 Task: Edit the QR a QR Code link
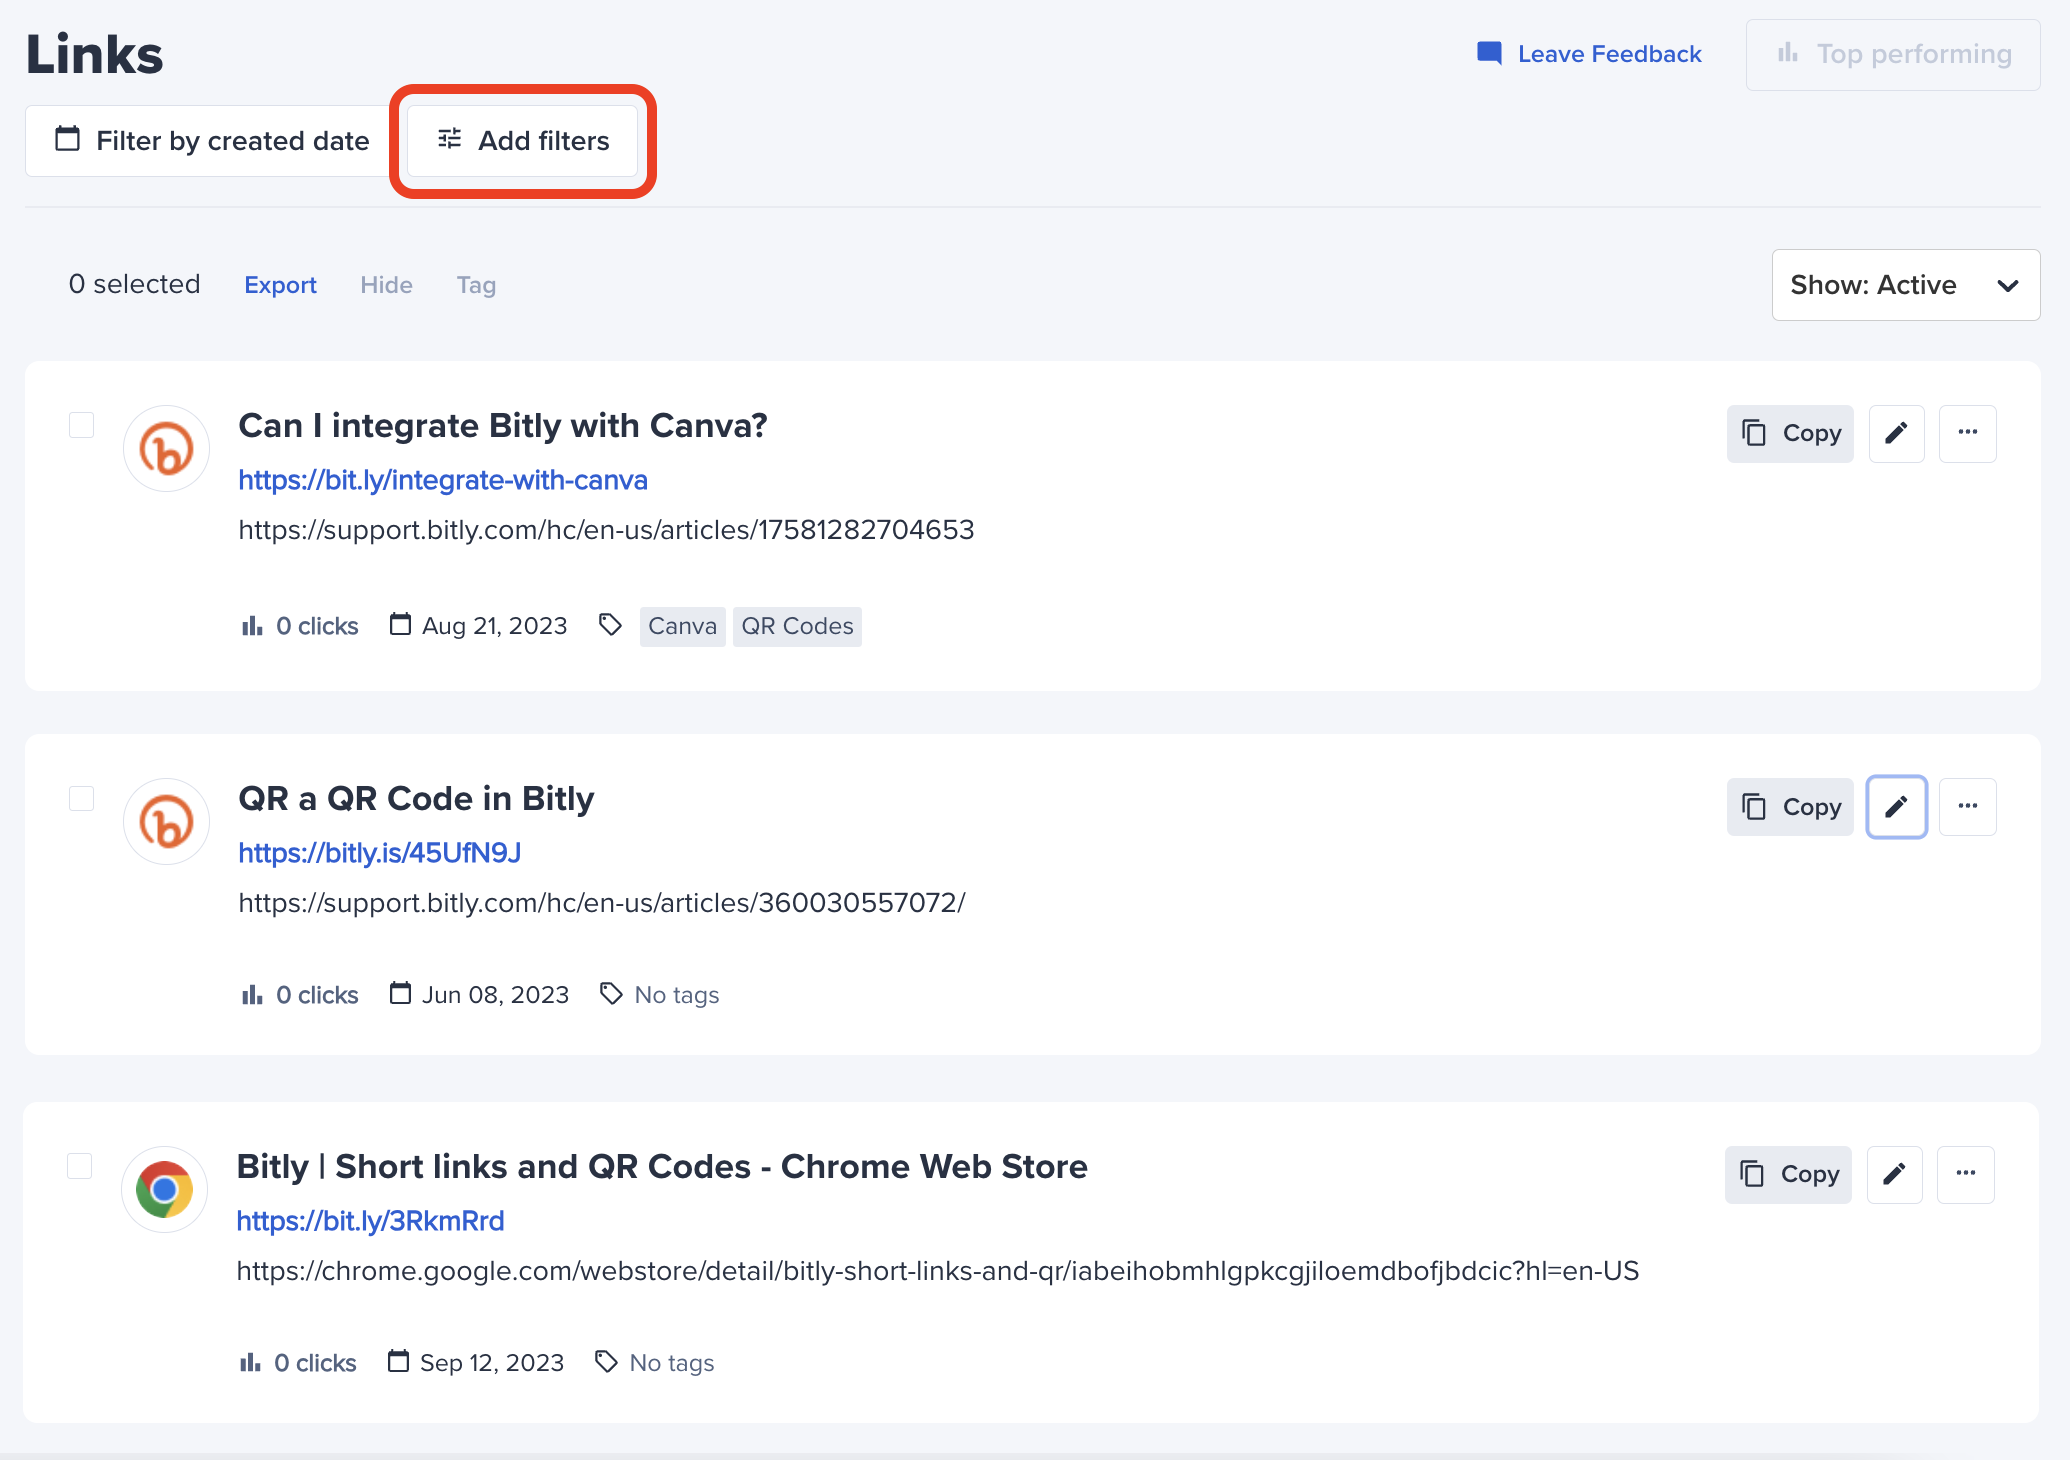click(1896, 807)
